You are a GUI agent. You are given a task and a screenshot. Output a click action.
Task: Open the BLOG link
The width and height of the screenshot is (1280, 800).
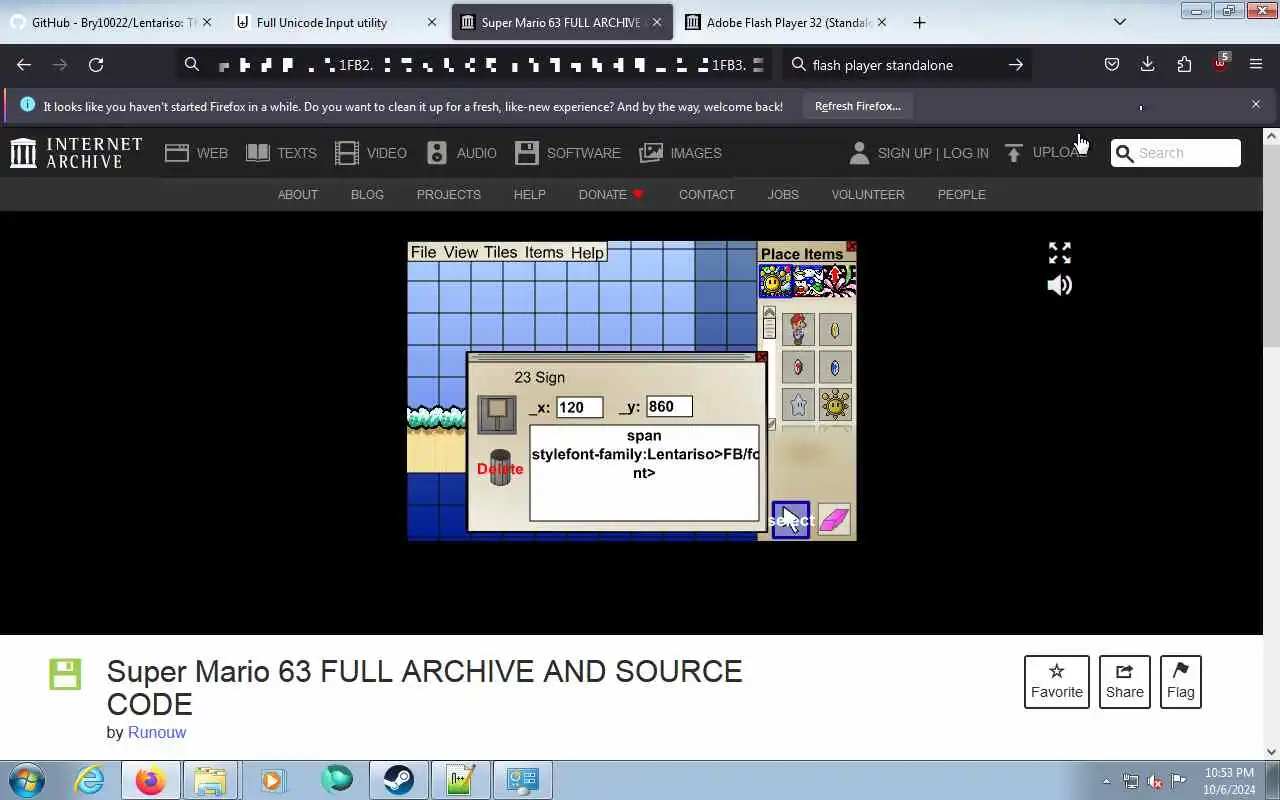click(x=367, y=194)
